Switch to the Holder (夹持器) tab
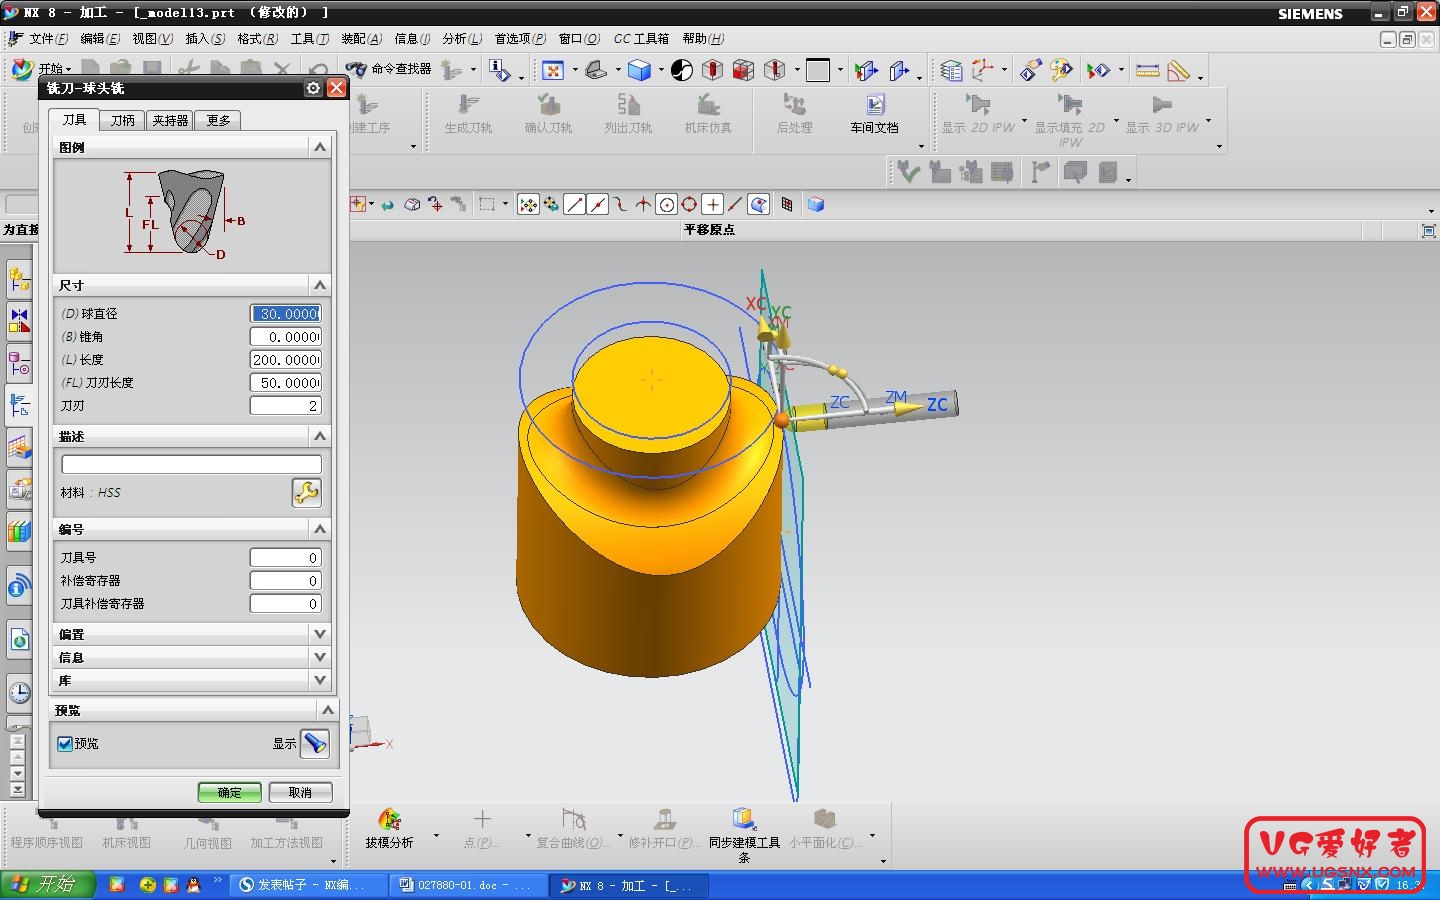This screenshot has height=900, width=1440. (170, 120)
